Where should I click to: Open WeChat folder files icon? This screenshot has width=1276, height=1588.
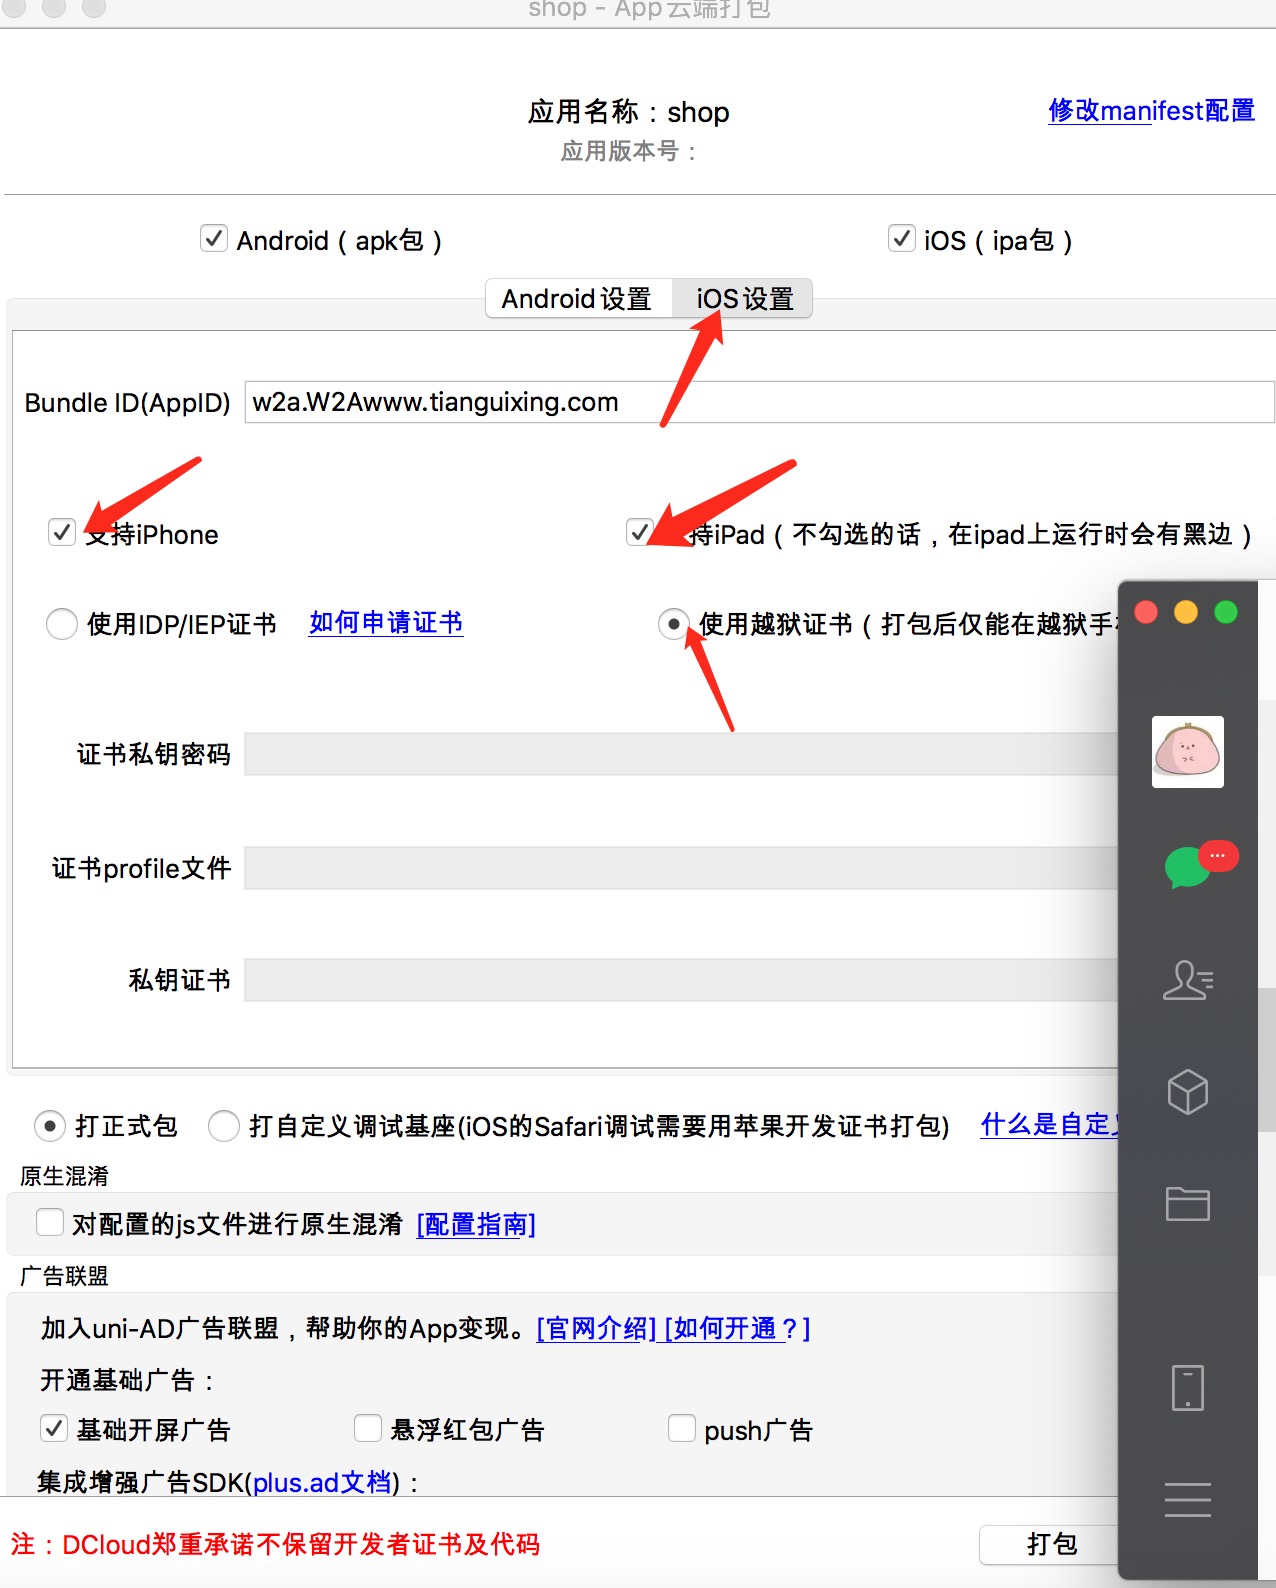(1188, 1203)
